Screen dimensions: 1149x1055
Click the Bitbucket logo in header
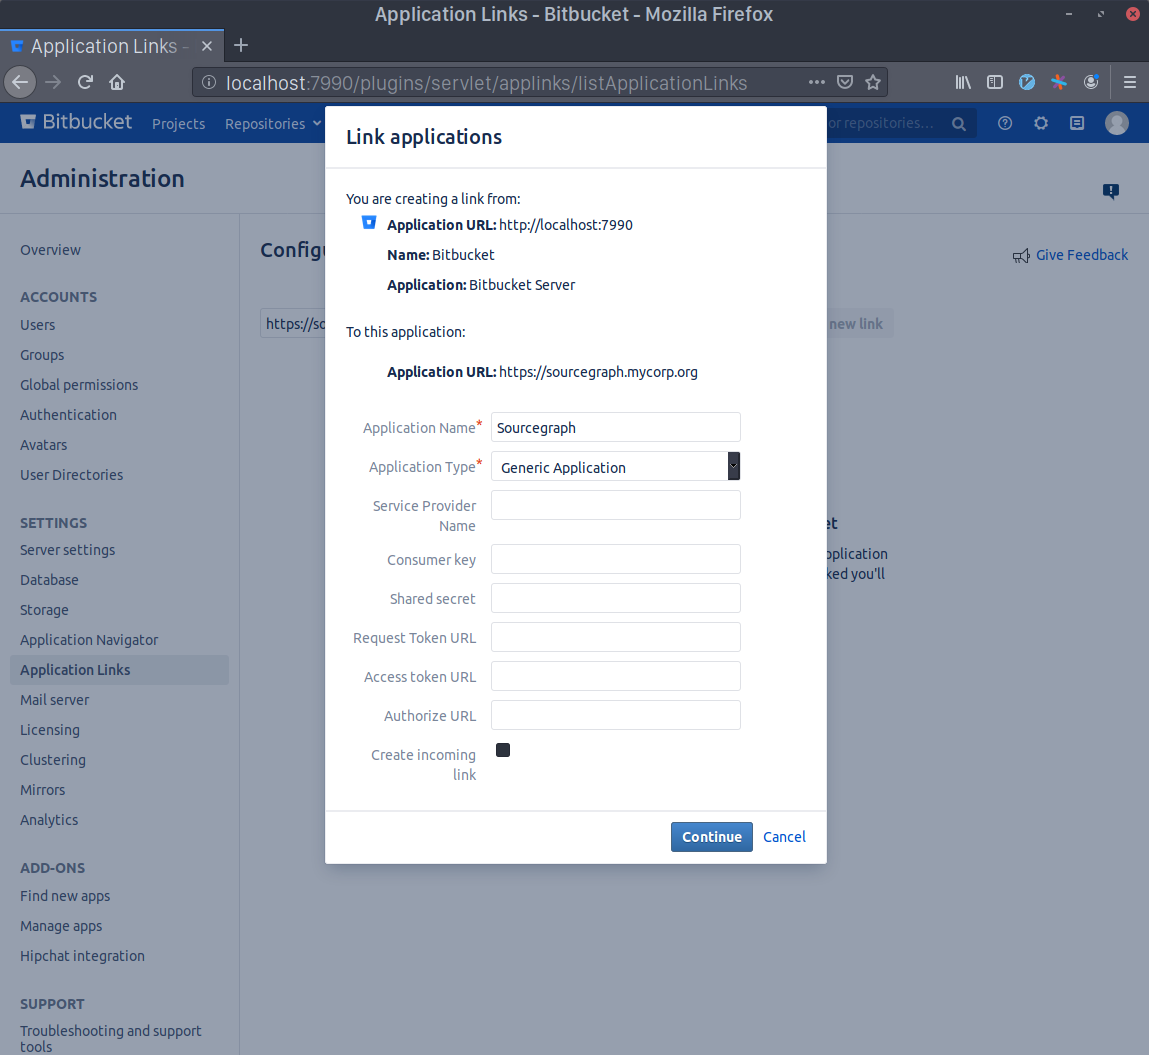click(x=76, y=122)
